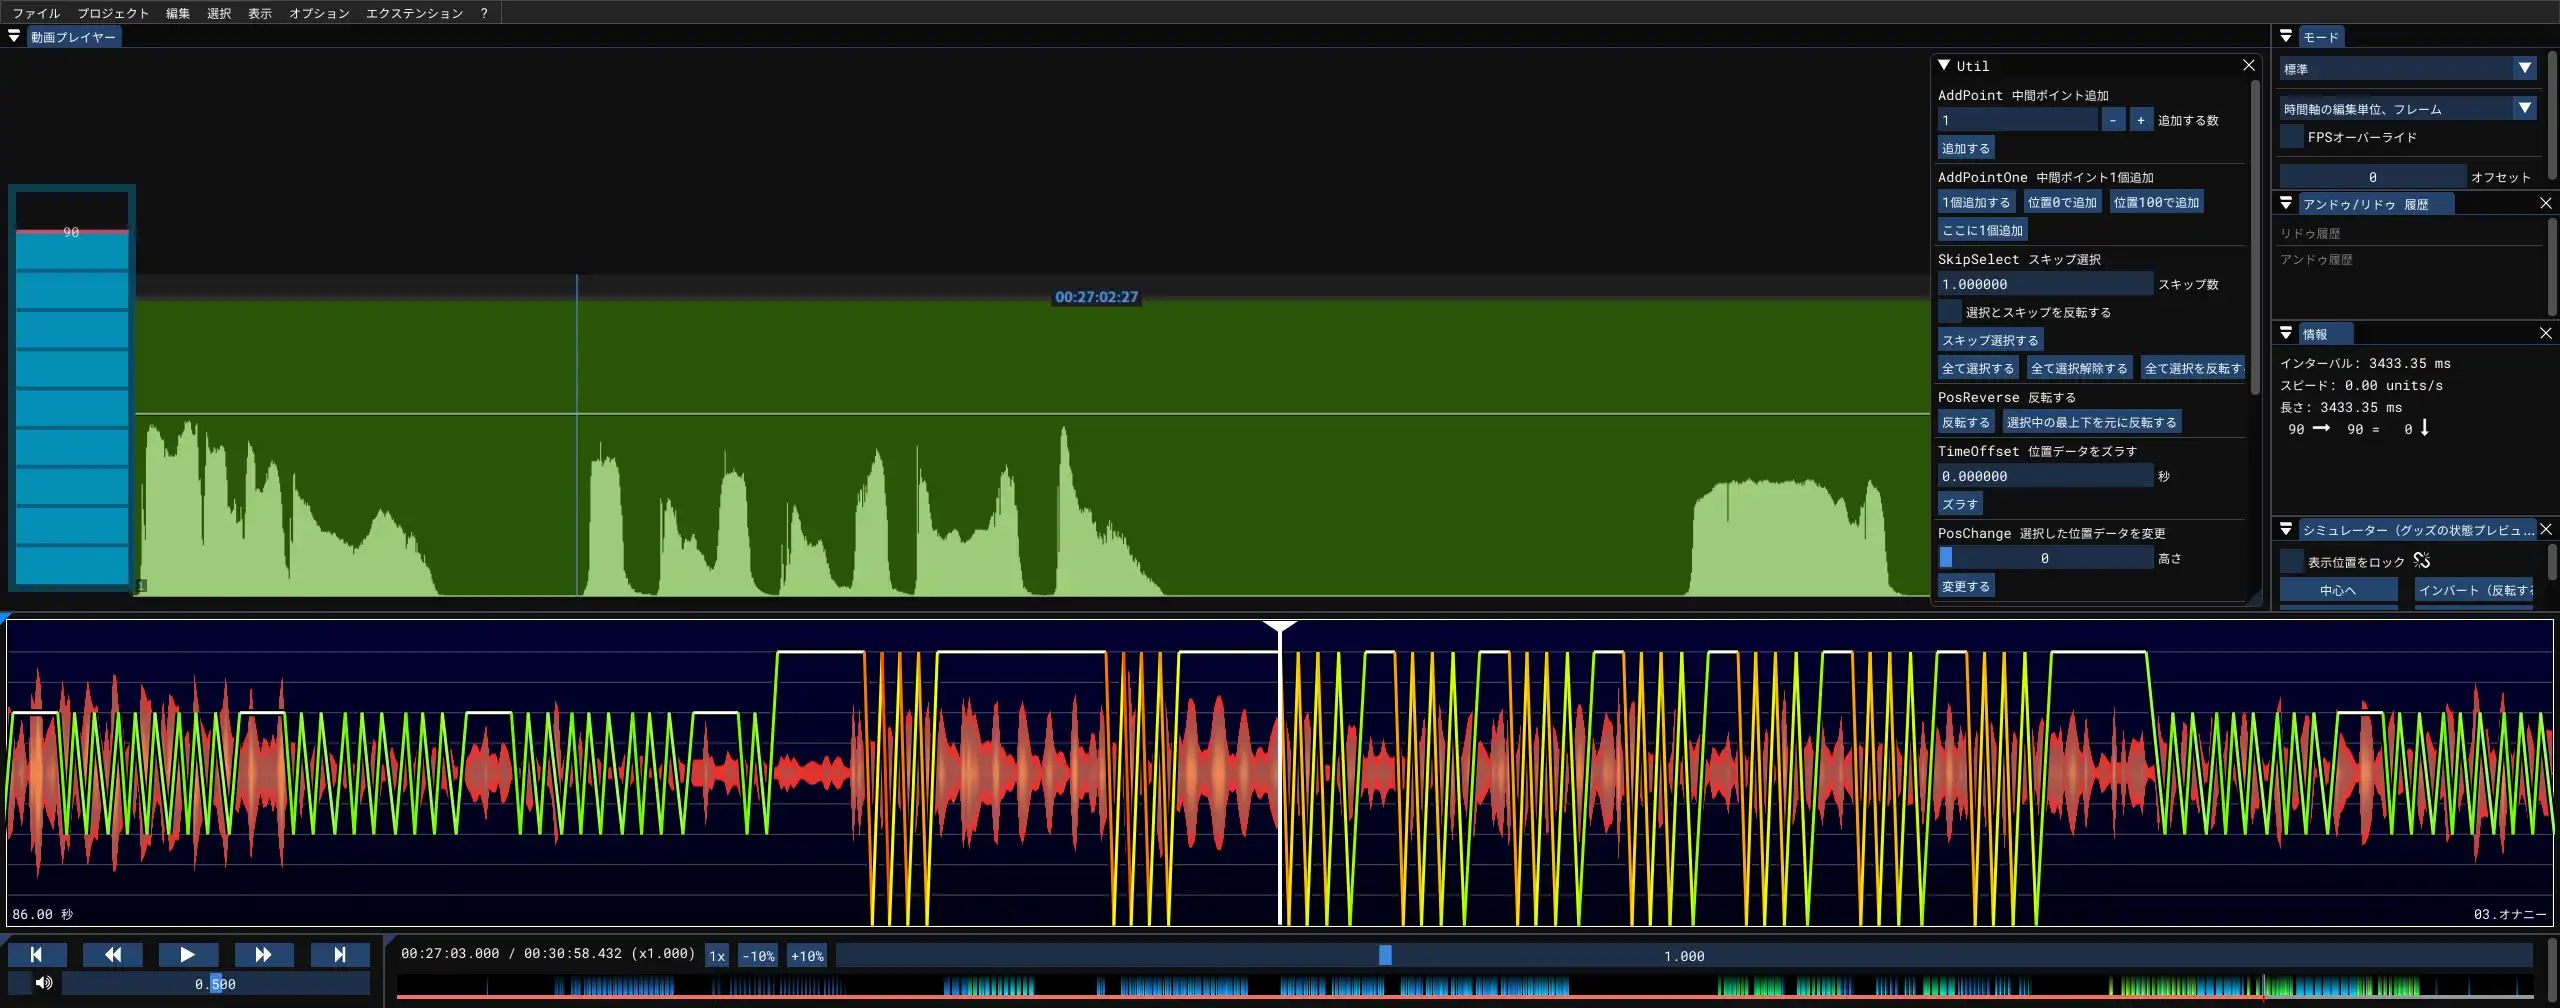The image size is (2560, 1008).
Task: Open the モード panel triangle menu
Action: tap(2286, 36)
